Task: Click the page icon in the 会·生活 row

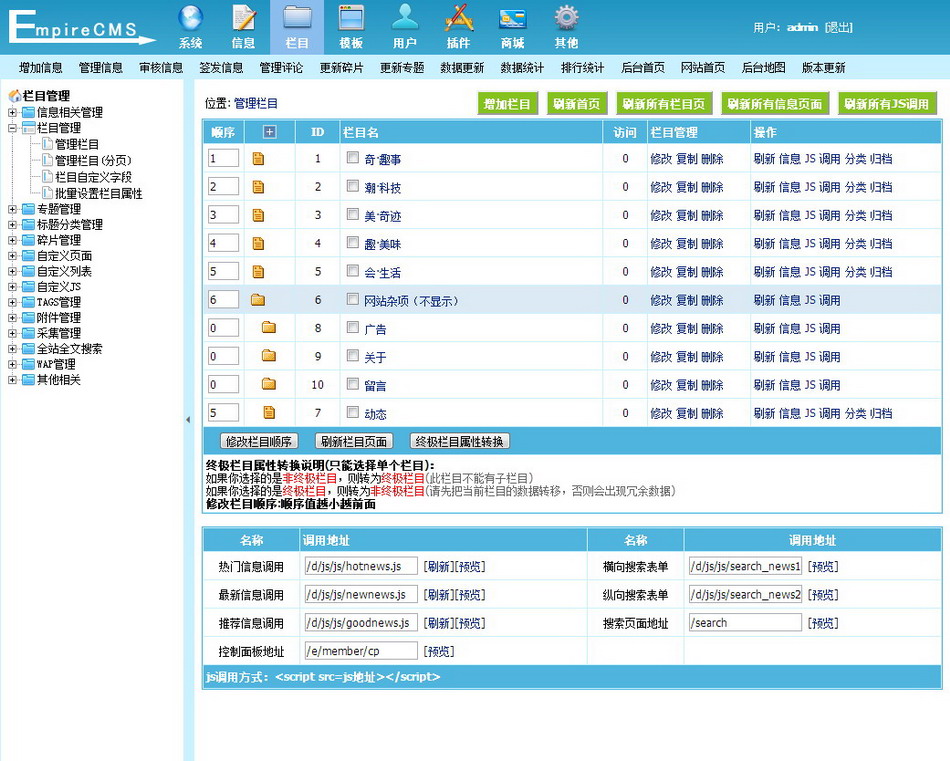Action: (258, 271)
